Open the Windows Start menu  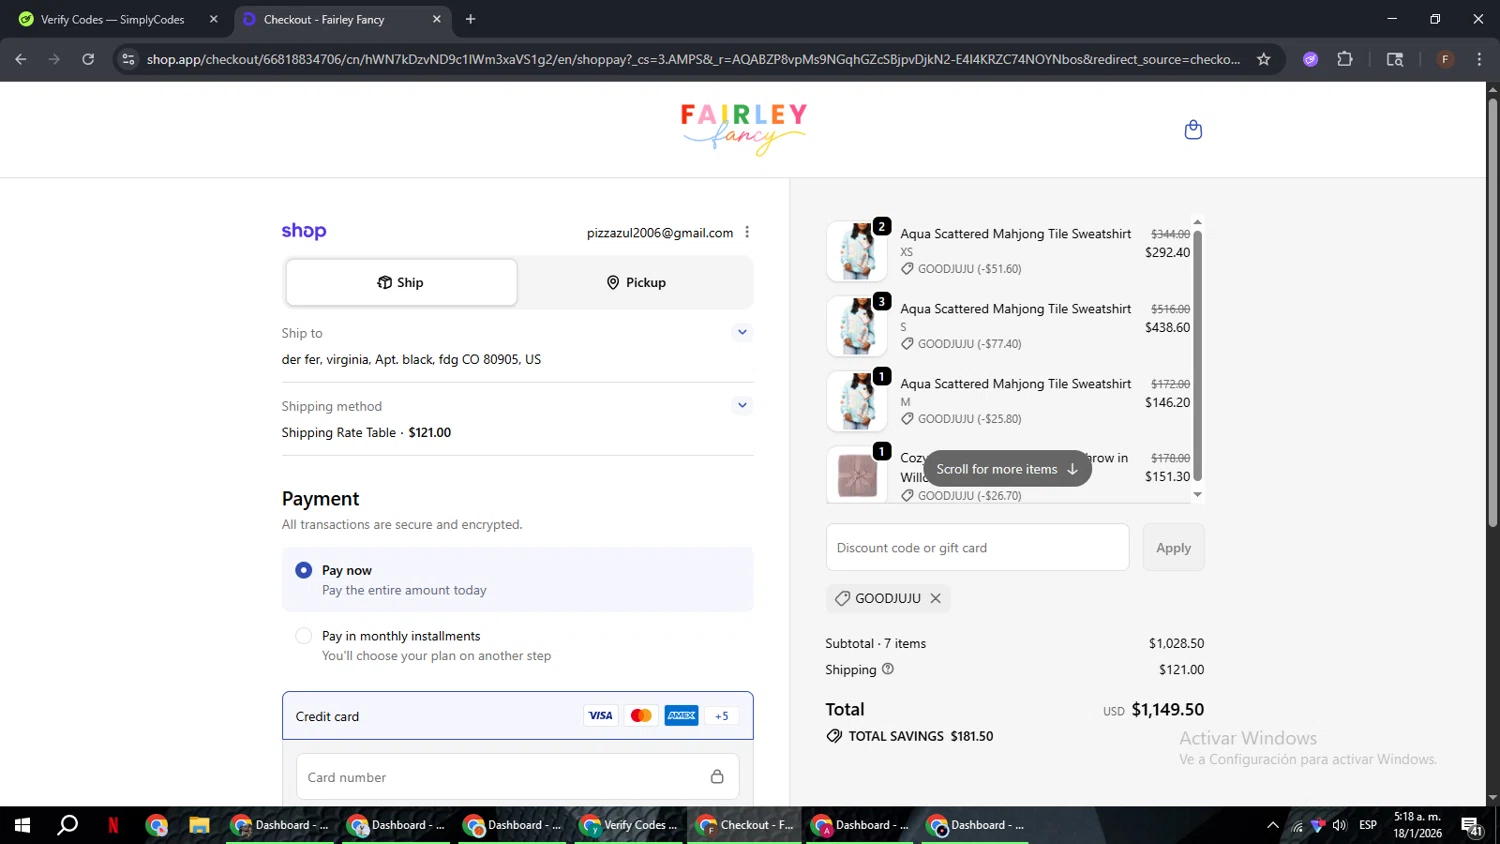click(x=22, y=825)
